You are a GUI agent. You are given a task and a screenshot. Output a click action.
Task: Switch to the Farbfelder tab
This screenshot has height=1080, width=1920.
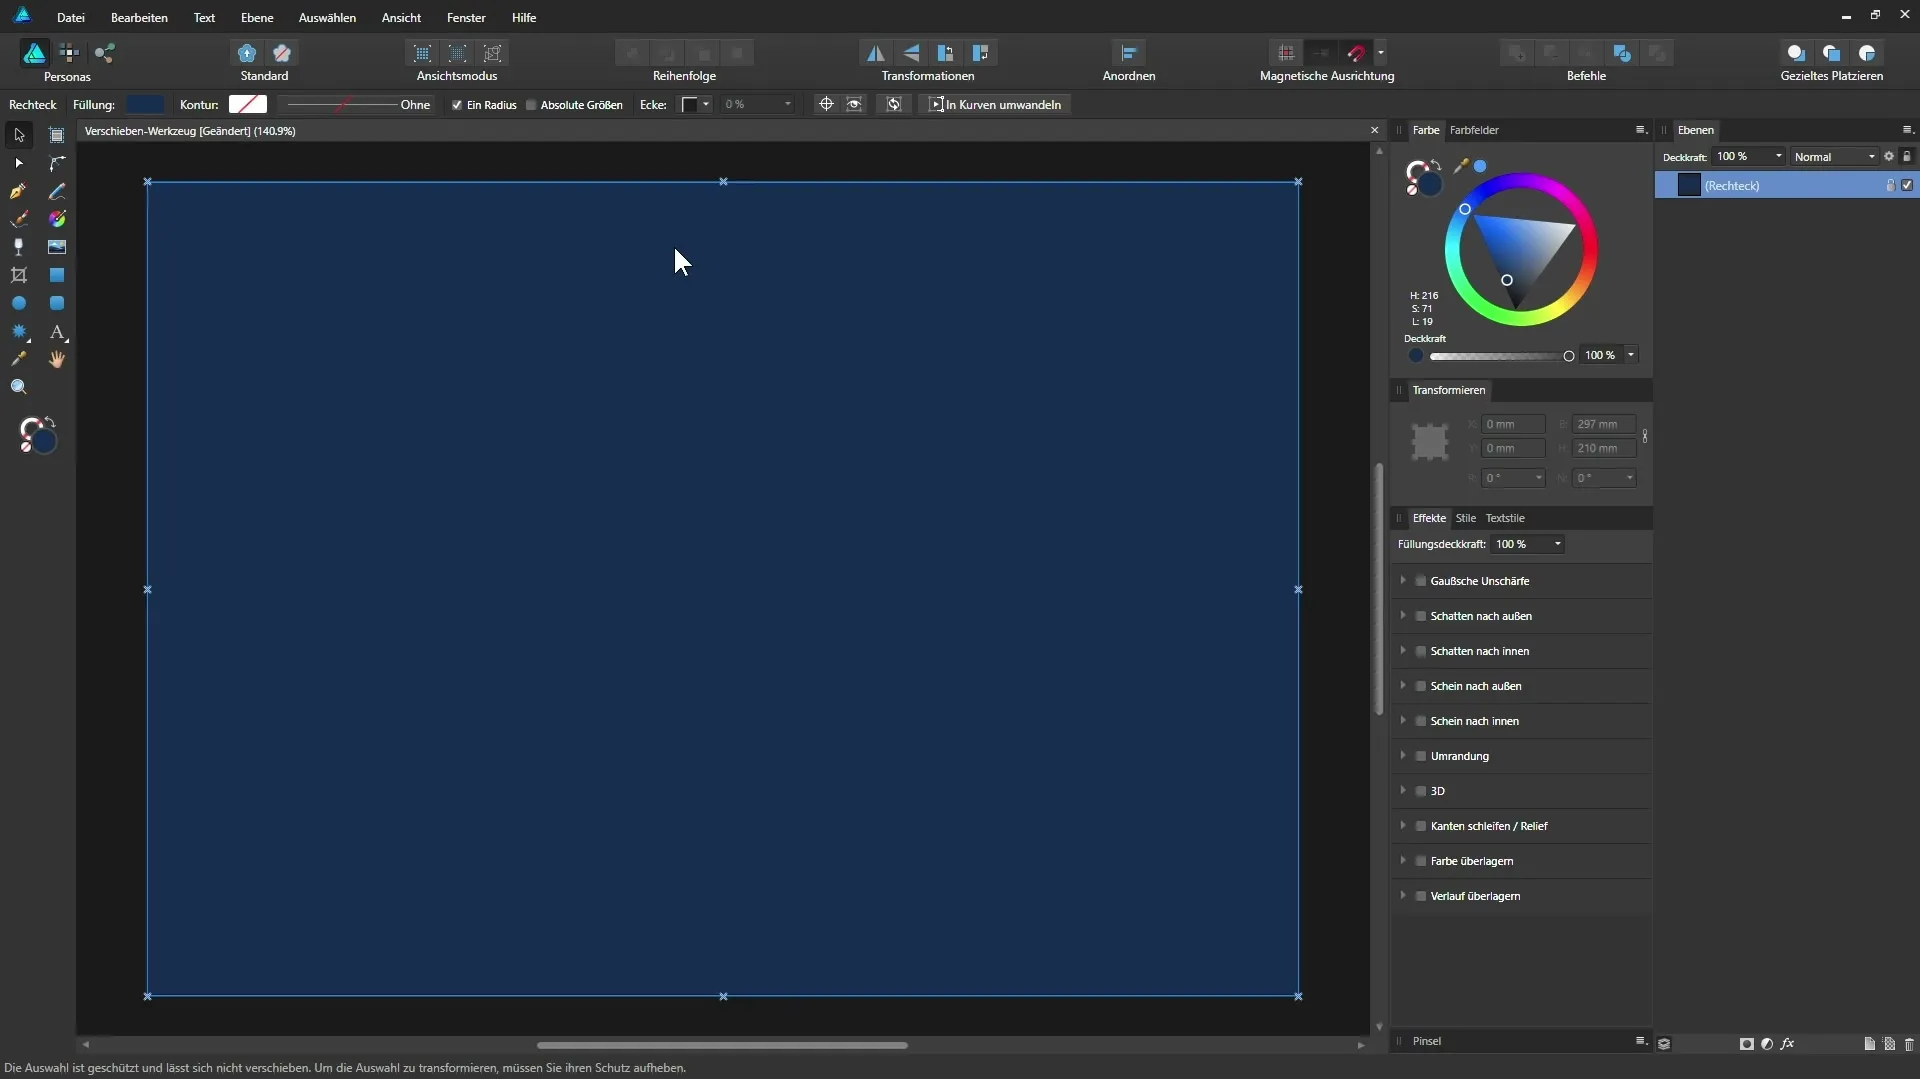[x=1474, y=130]
